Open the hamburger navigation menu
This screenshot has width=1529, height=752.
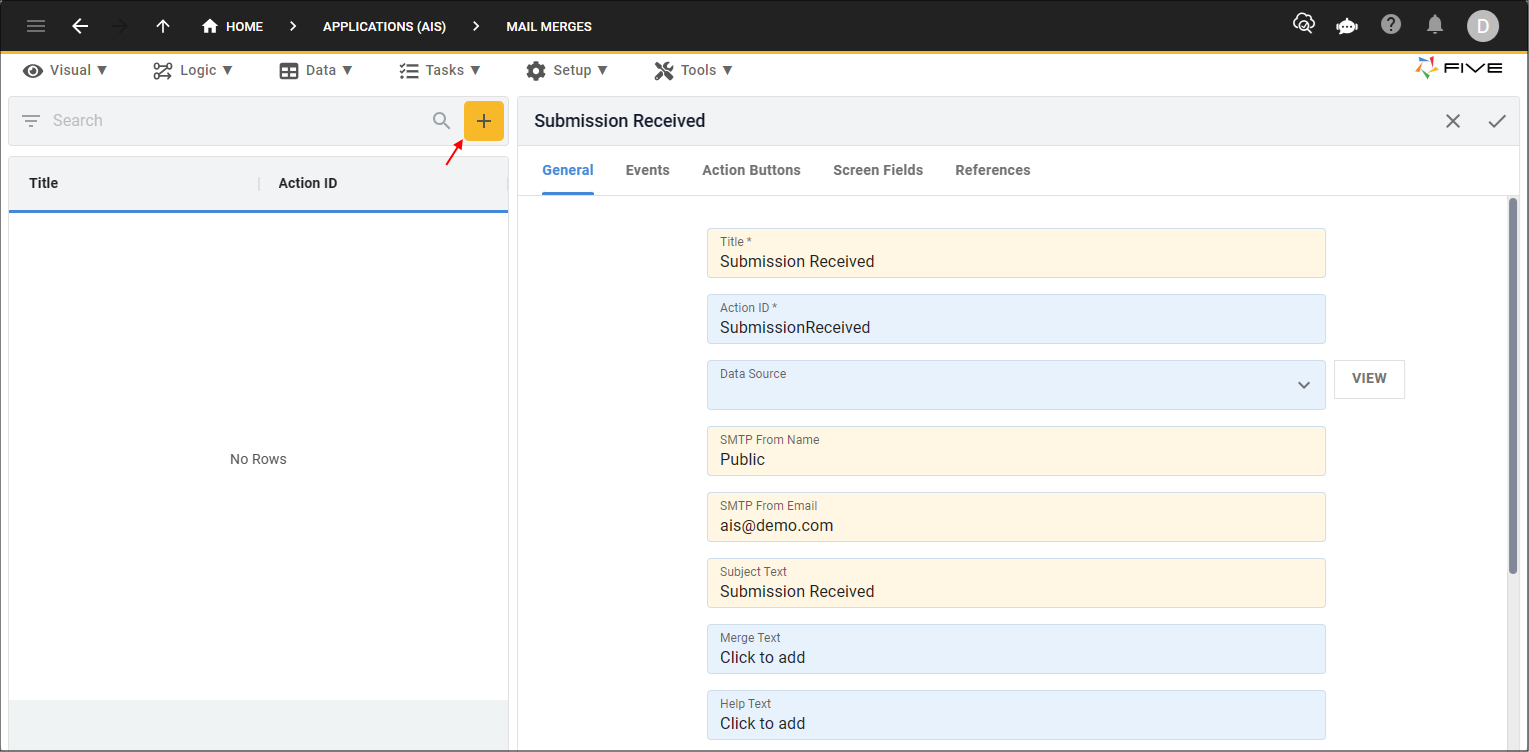pyautogui.click(x=36, y=26)
